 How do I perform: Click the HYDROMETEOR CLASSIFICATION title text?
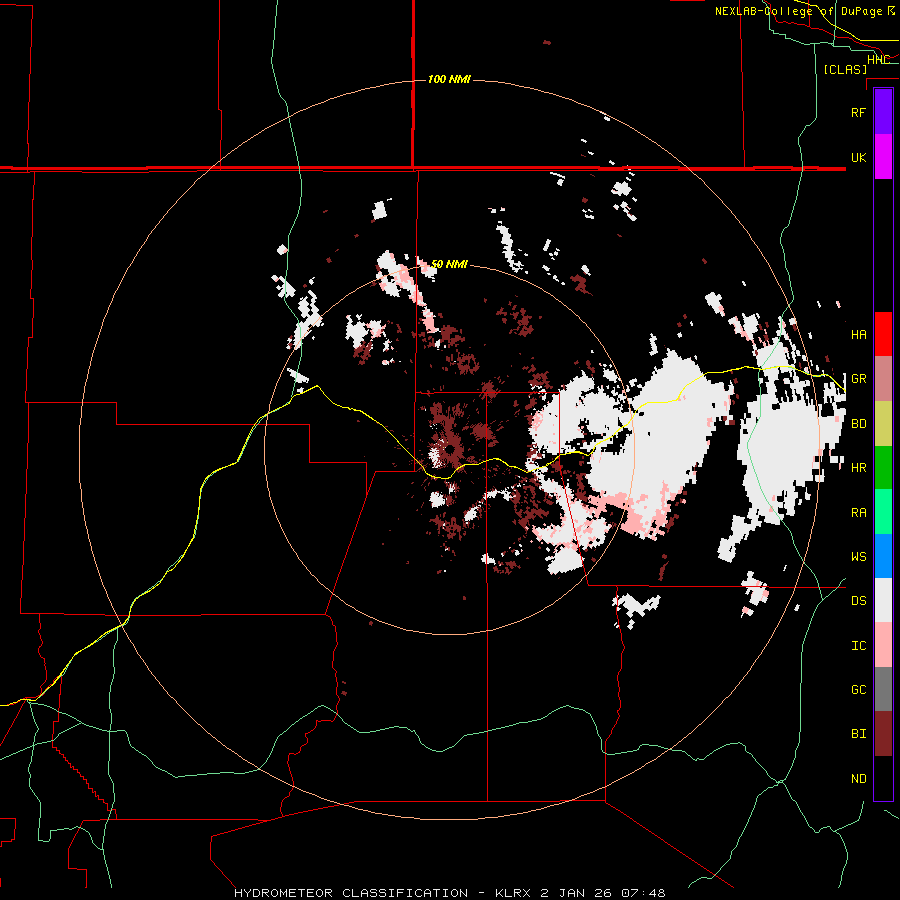coord(351,893)
